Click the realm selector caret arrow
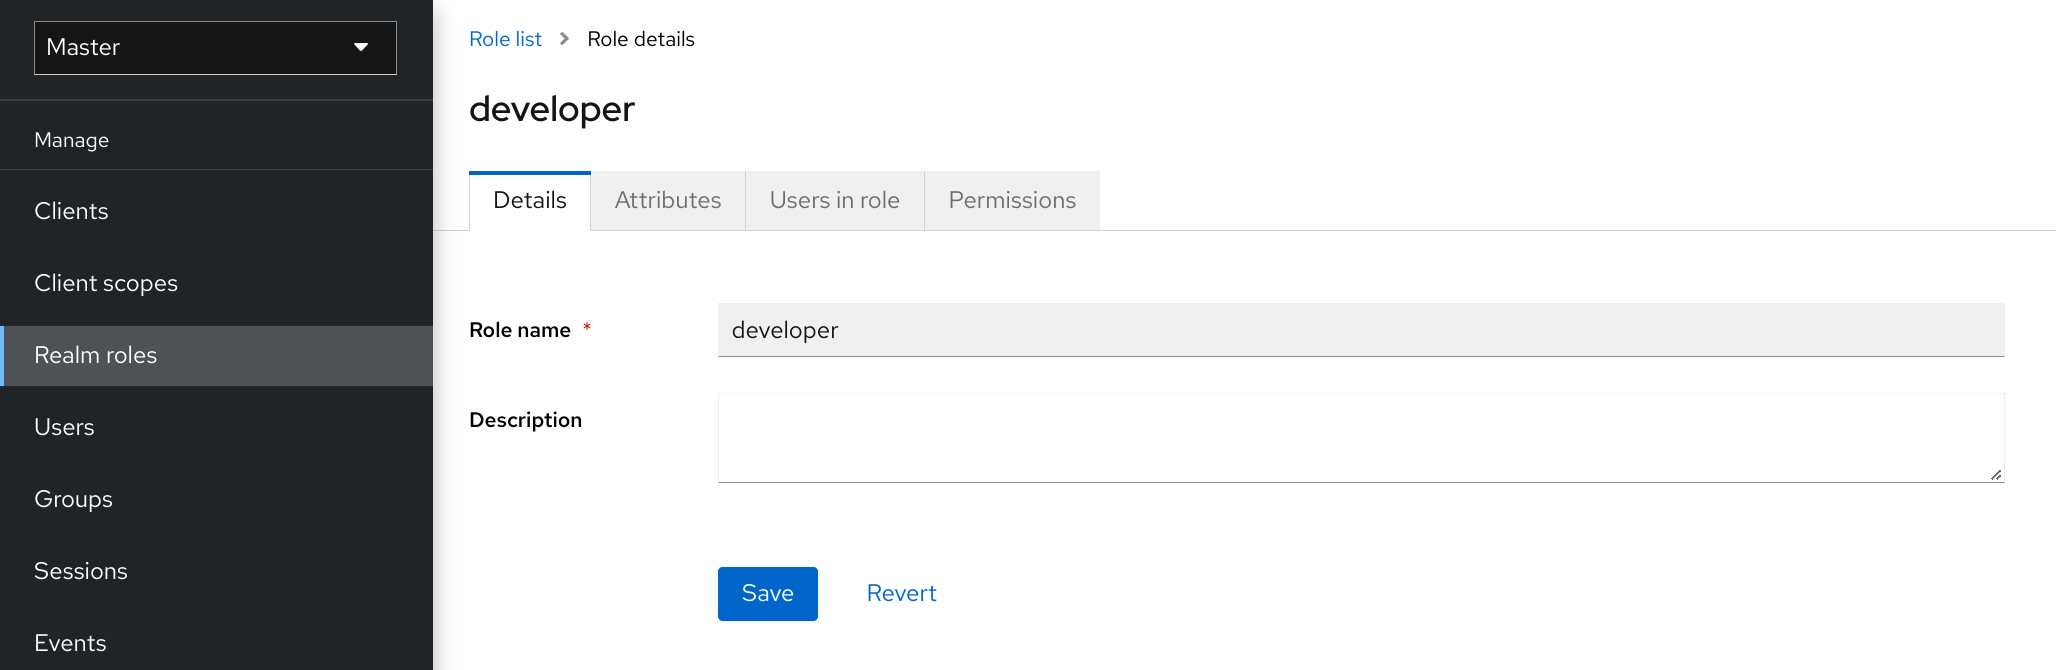The width and height of the screenshot is (2056, 670). click(361, 48)
